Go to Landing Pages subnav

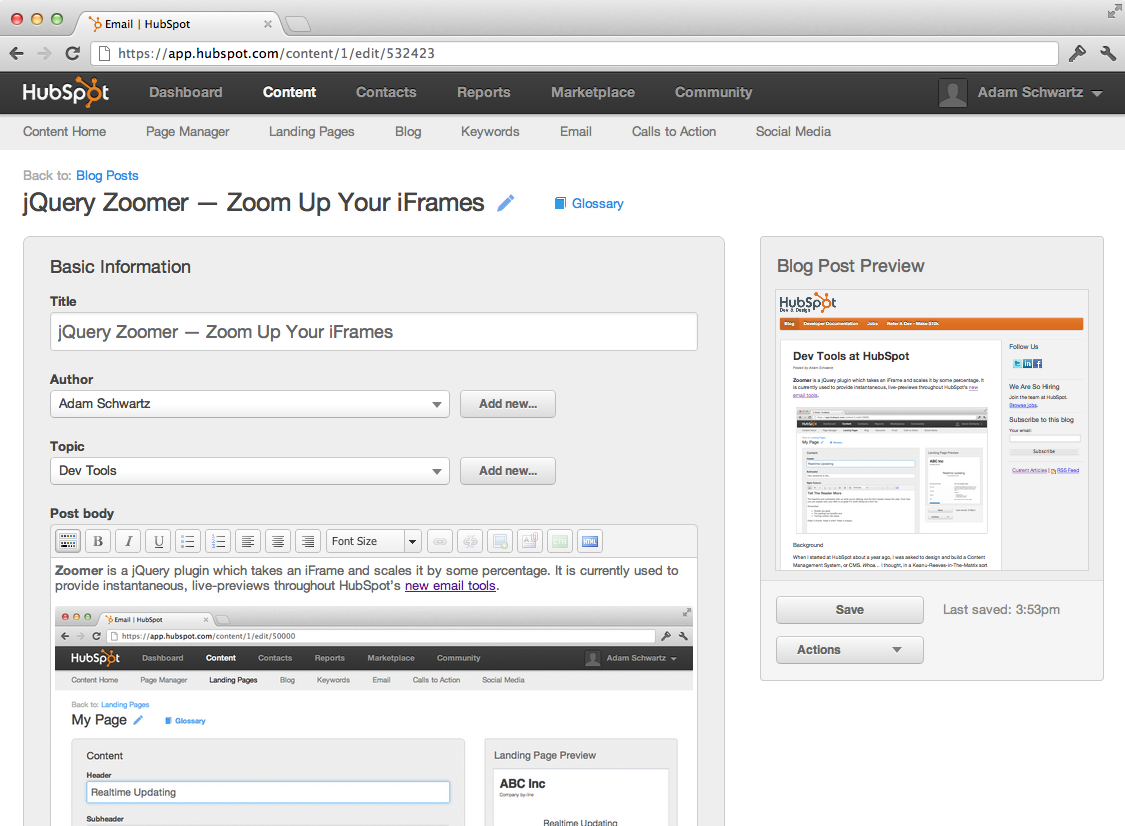[x=311, y=132]
